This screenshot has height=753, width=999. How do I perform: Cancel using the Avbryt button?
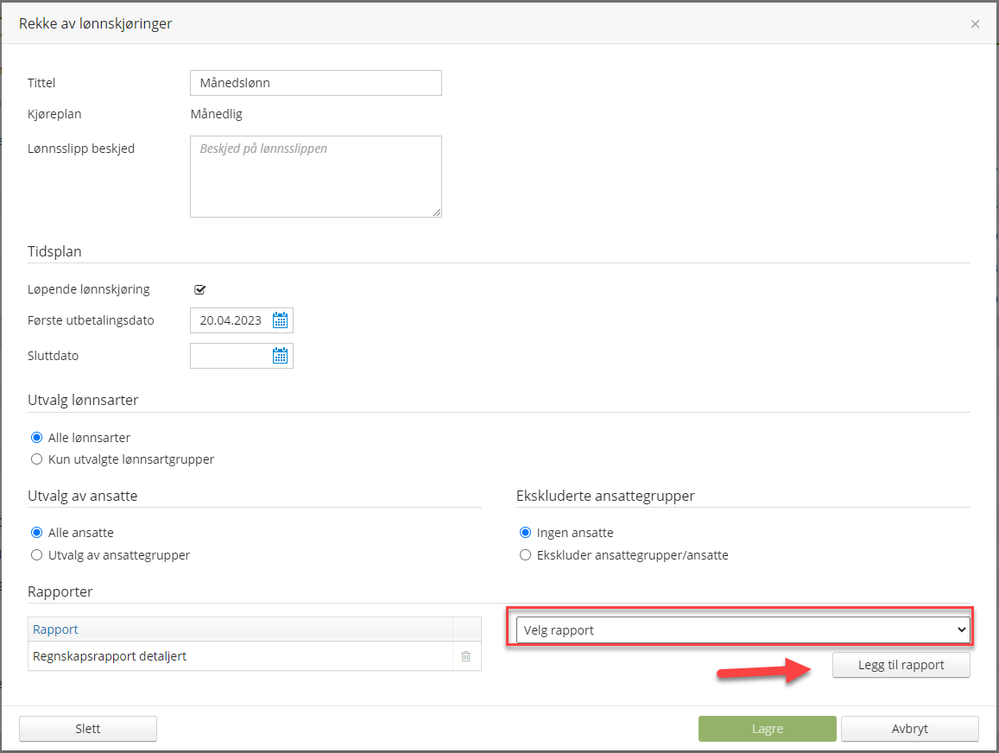pyautogui.click(x=910, y=729)
